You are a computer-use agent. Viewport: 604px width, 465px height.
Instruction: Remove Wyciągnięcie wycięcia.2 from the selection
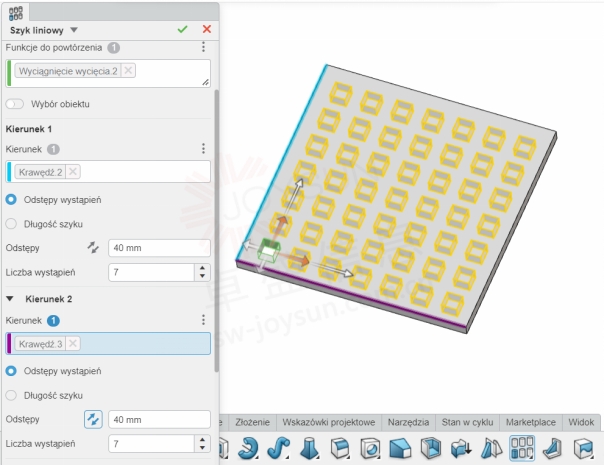[128, 70]
